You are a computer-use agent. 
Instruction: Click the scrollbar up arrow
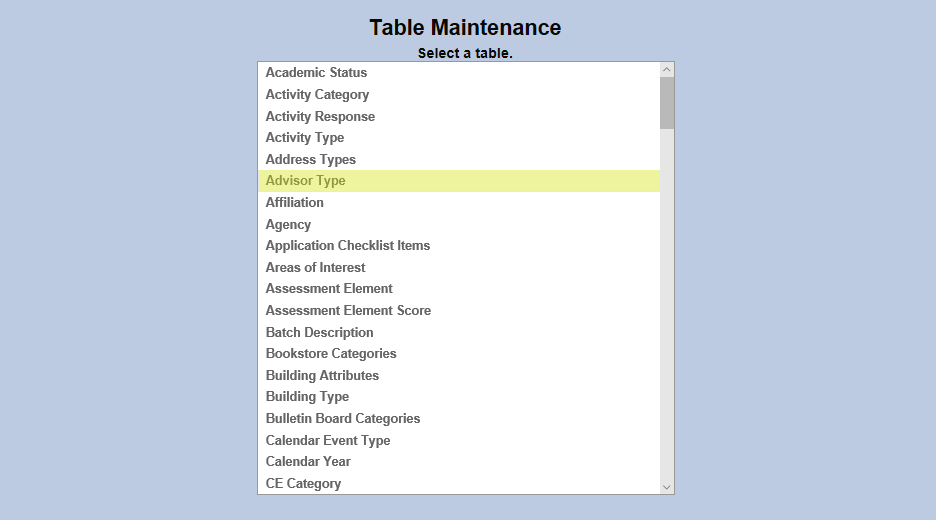click(x=667, y=70)
